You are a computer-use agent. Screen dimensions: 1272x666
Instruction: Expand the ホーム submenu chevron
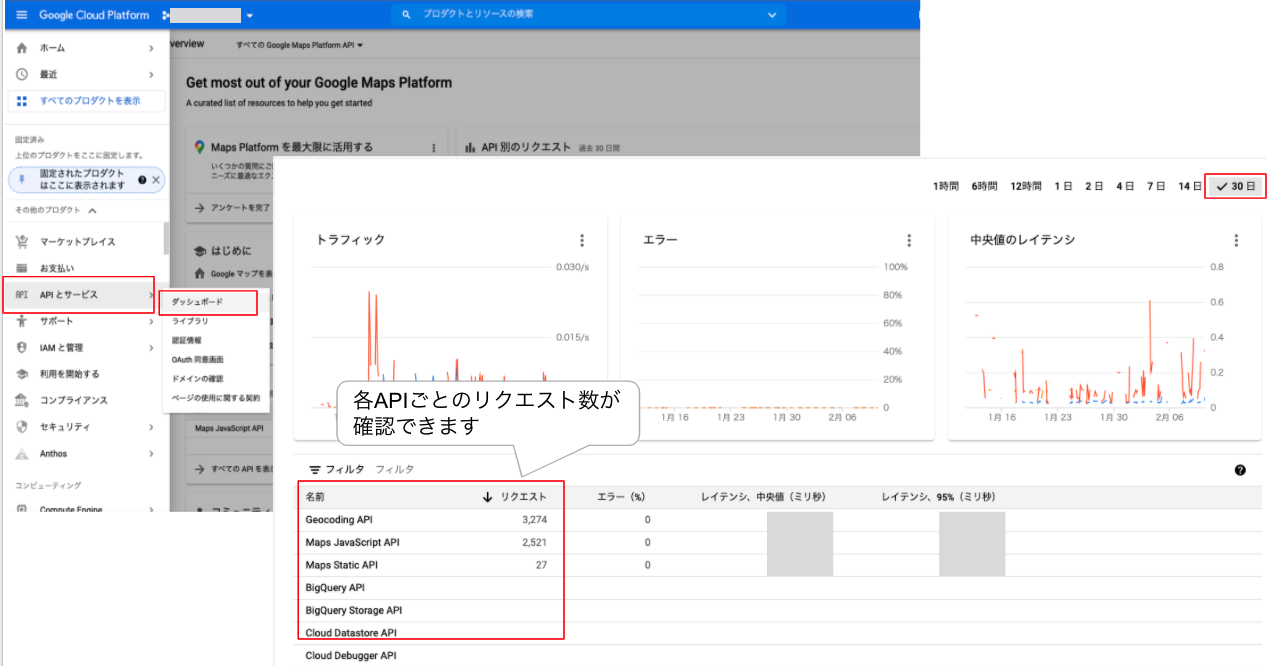point(151,48)
